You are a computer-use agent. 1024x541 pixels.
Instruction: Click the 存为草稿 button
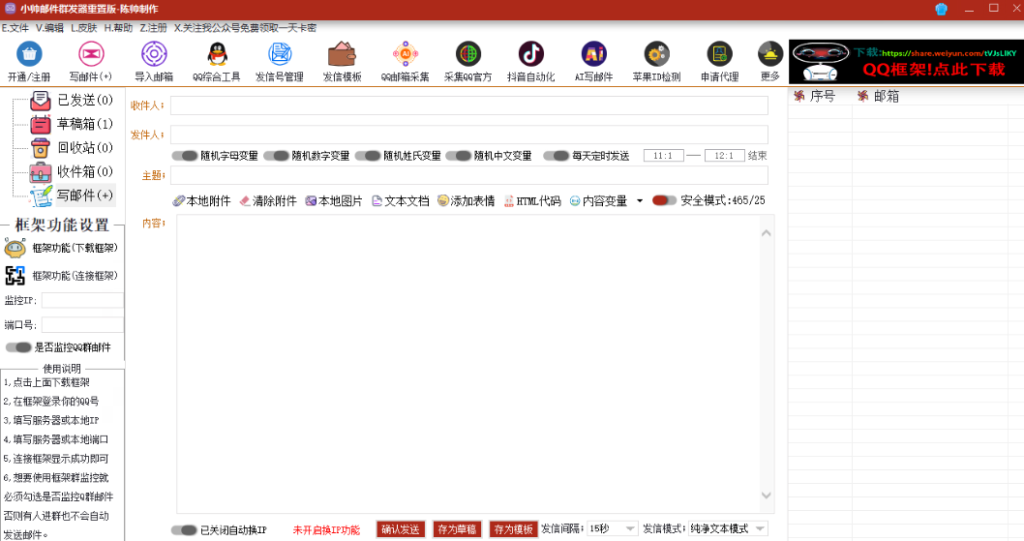tap(457, 529)
